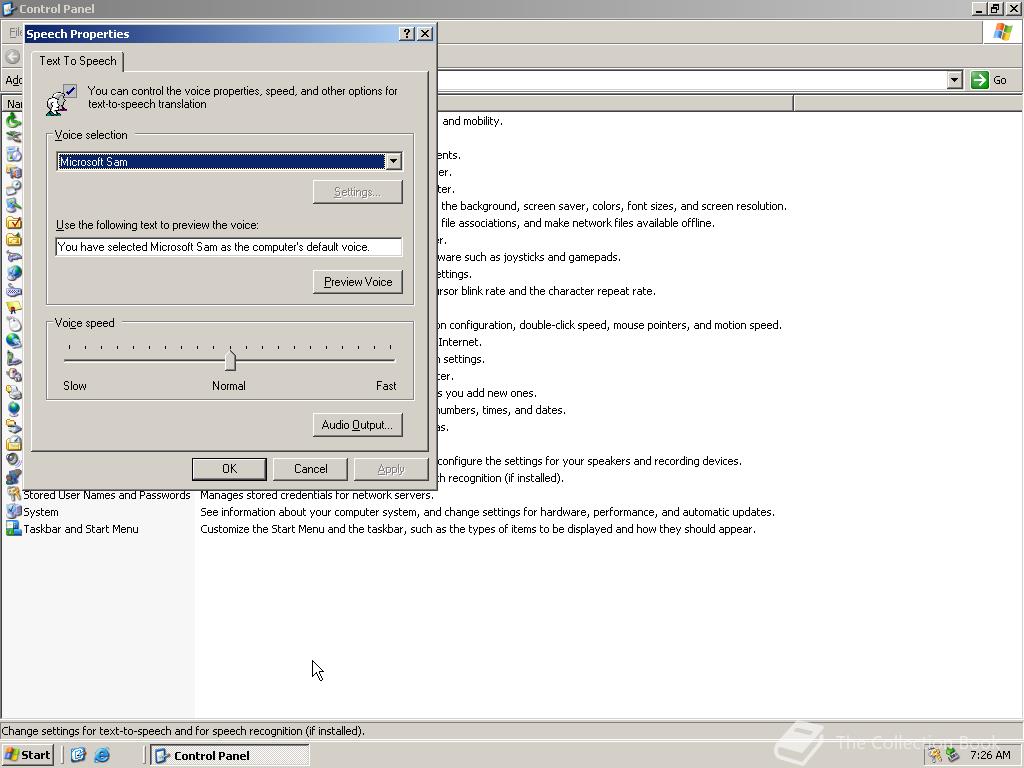
Task: Click the 'Taskbar and Start Menu' name text
Action: point(81,529)
